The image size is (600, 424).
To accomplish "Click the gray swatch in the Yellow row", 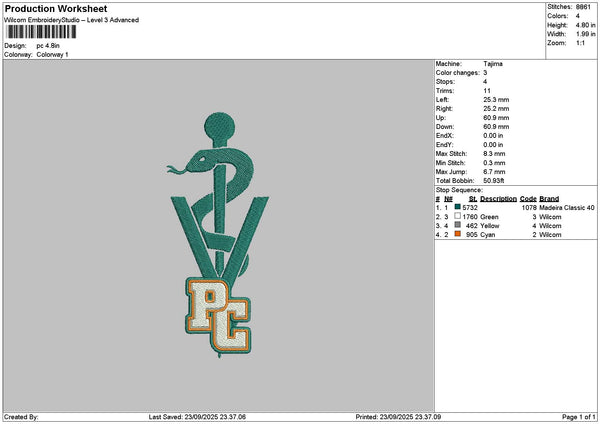I will tap(457, 225).
